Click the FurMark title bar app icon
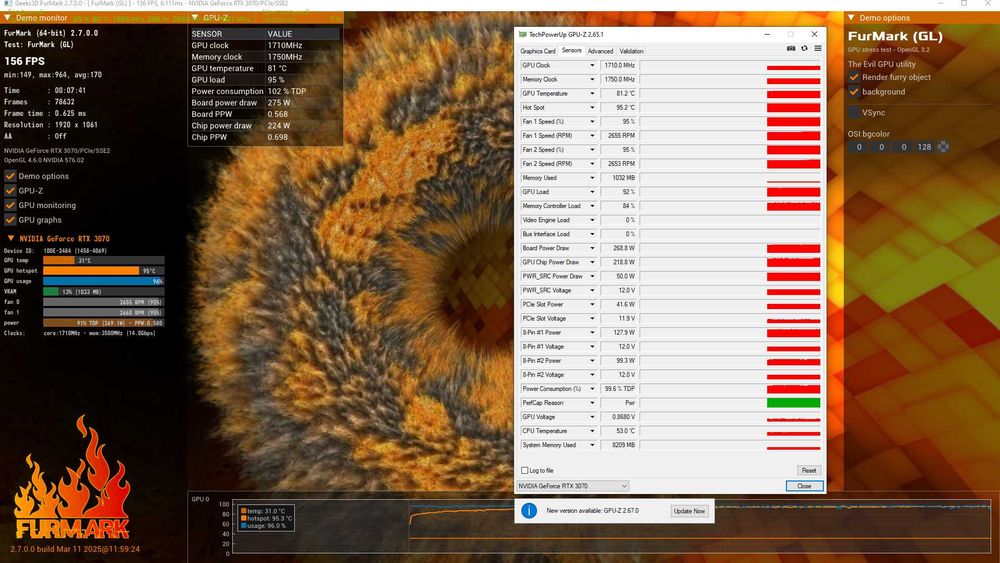Viewport: 1000px width, 563px height. tap(8, 3)
